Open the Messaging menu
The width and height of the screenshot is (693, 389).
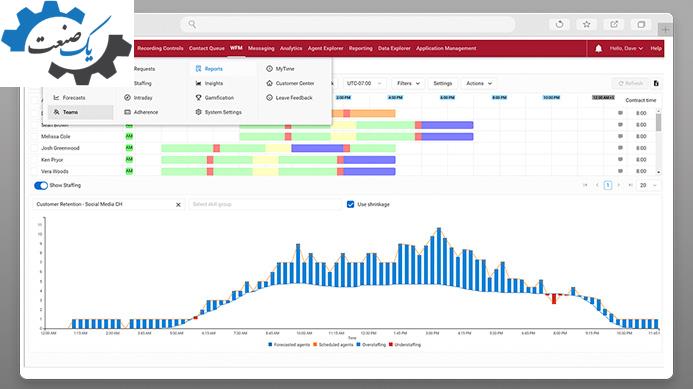tap(261, 48)
